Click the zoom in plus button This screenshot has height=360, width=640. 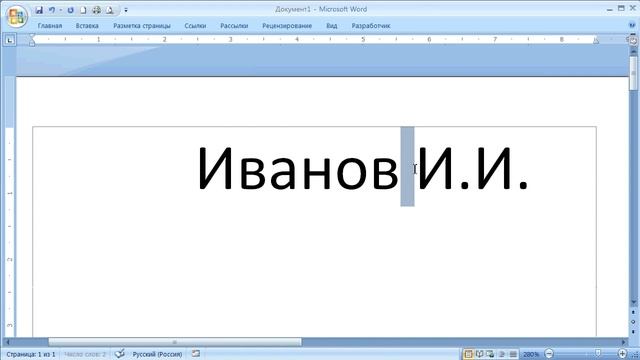click(x=622, y=354)
